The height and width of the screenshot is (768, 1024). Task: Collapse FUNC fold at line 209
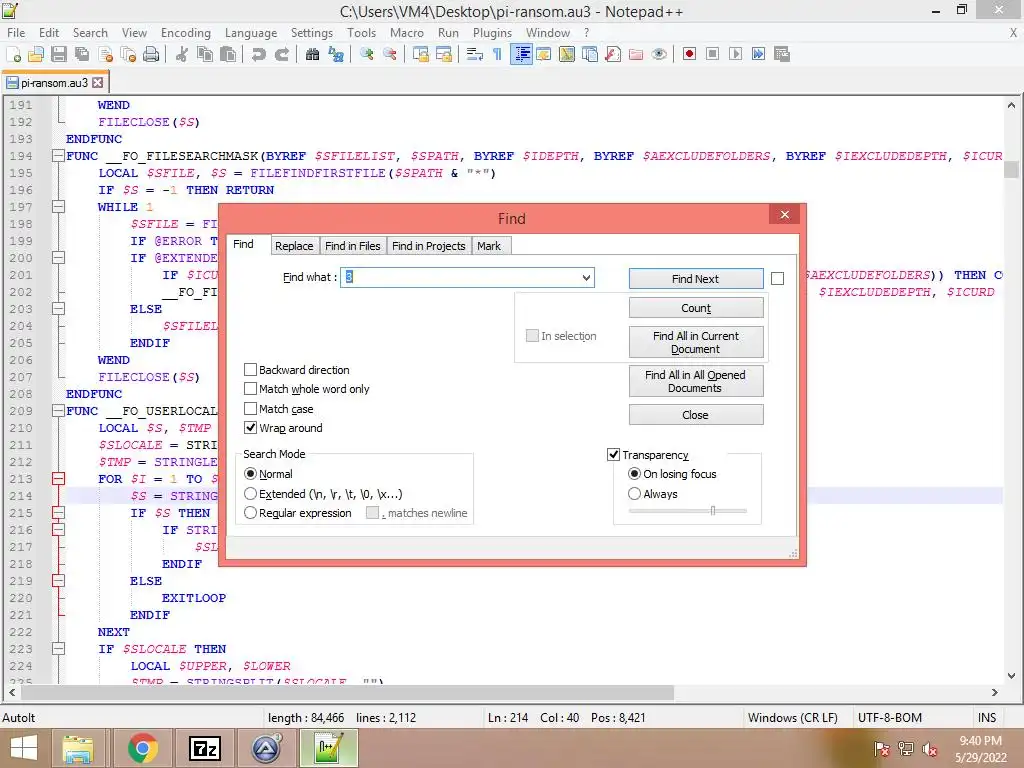58,411
